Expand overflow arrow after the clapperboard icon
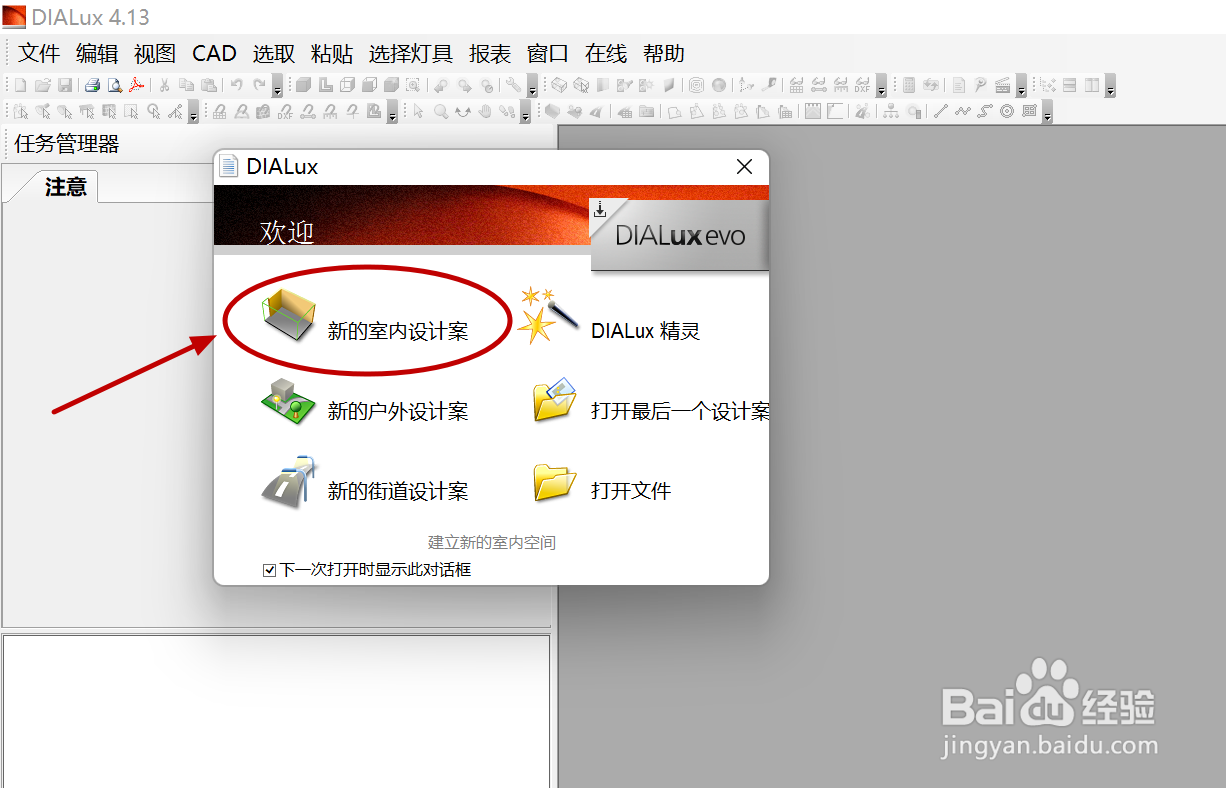1226x788 pixels. click(1021, 86)
